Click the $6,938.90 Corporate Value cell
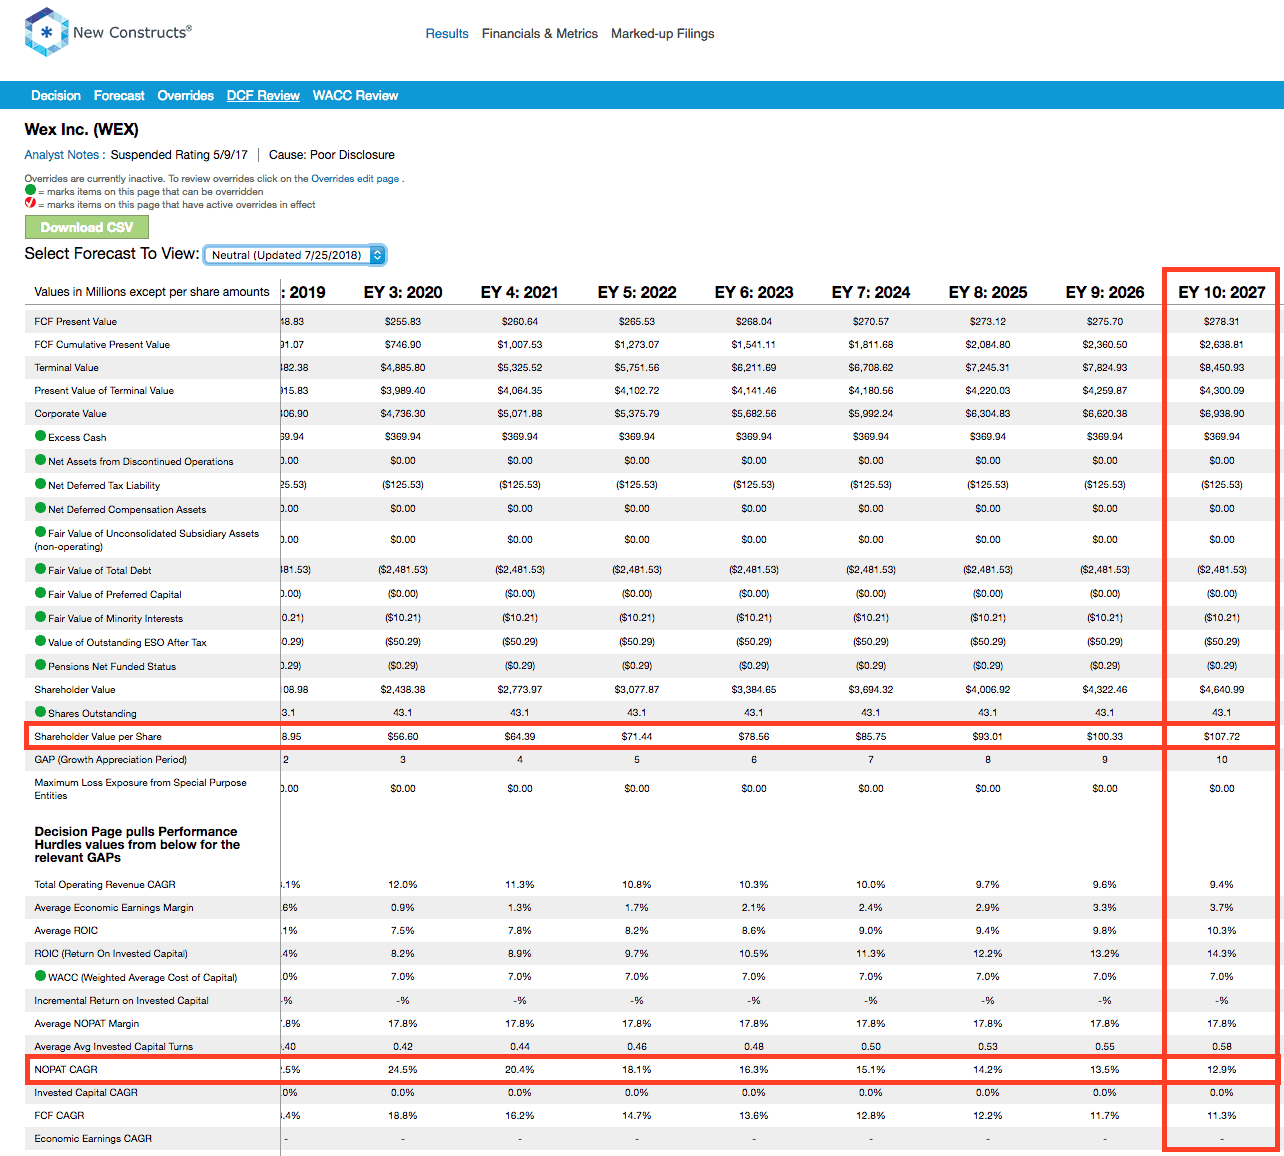1284x1156 pixels. click(x=1222, y=413)
